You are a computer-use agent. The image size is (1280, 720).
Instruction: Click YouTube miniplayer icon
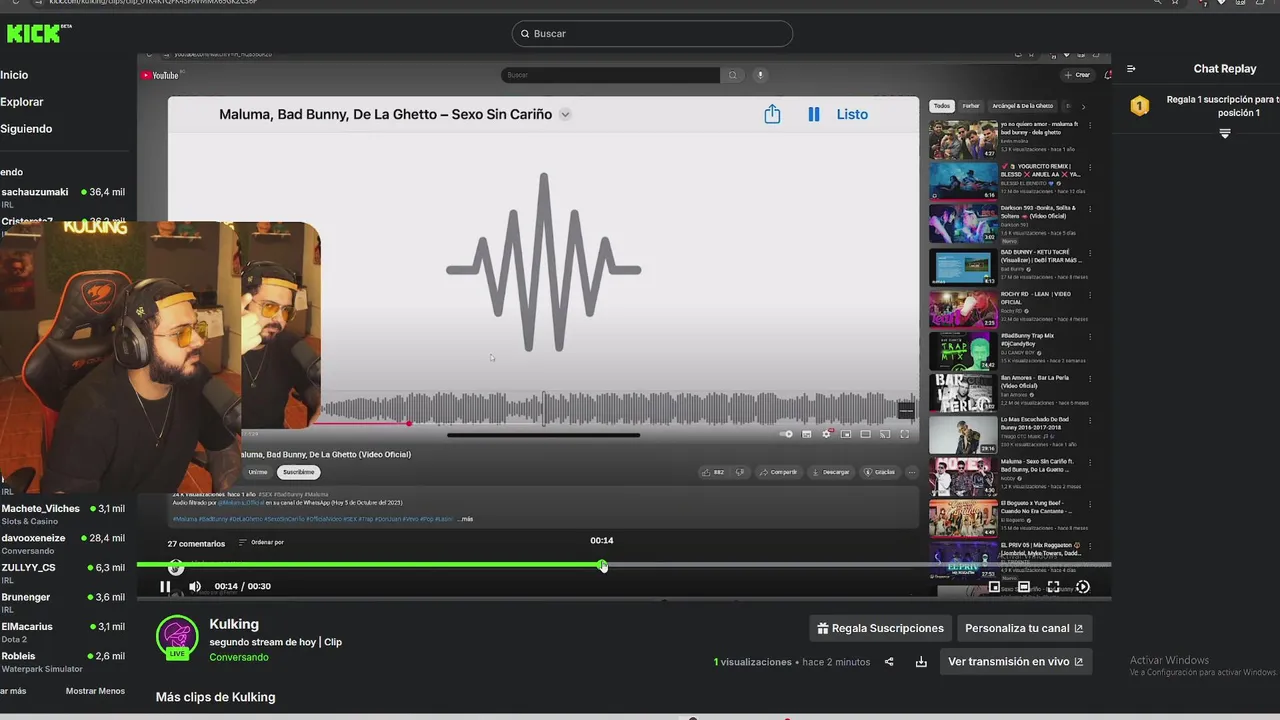coord(846,434)
